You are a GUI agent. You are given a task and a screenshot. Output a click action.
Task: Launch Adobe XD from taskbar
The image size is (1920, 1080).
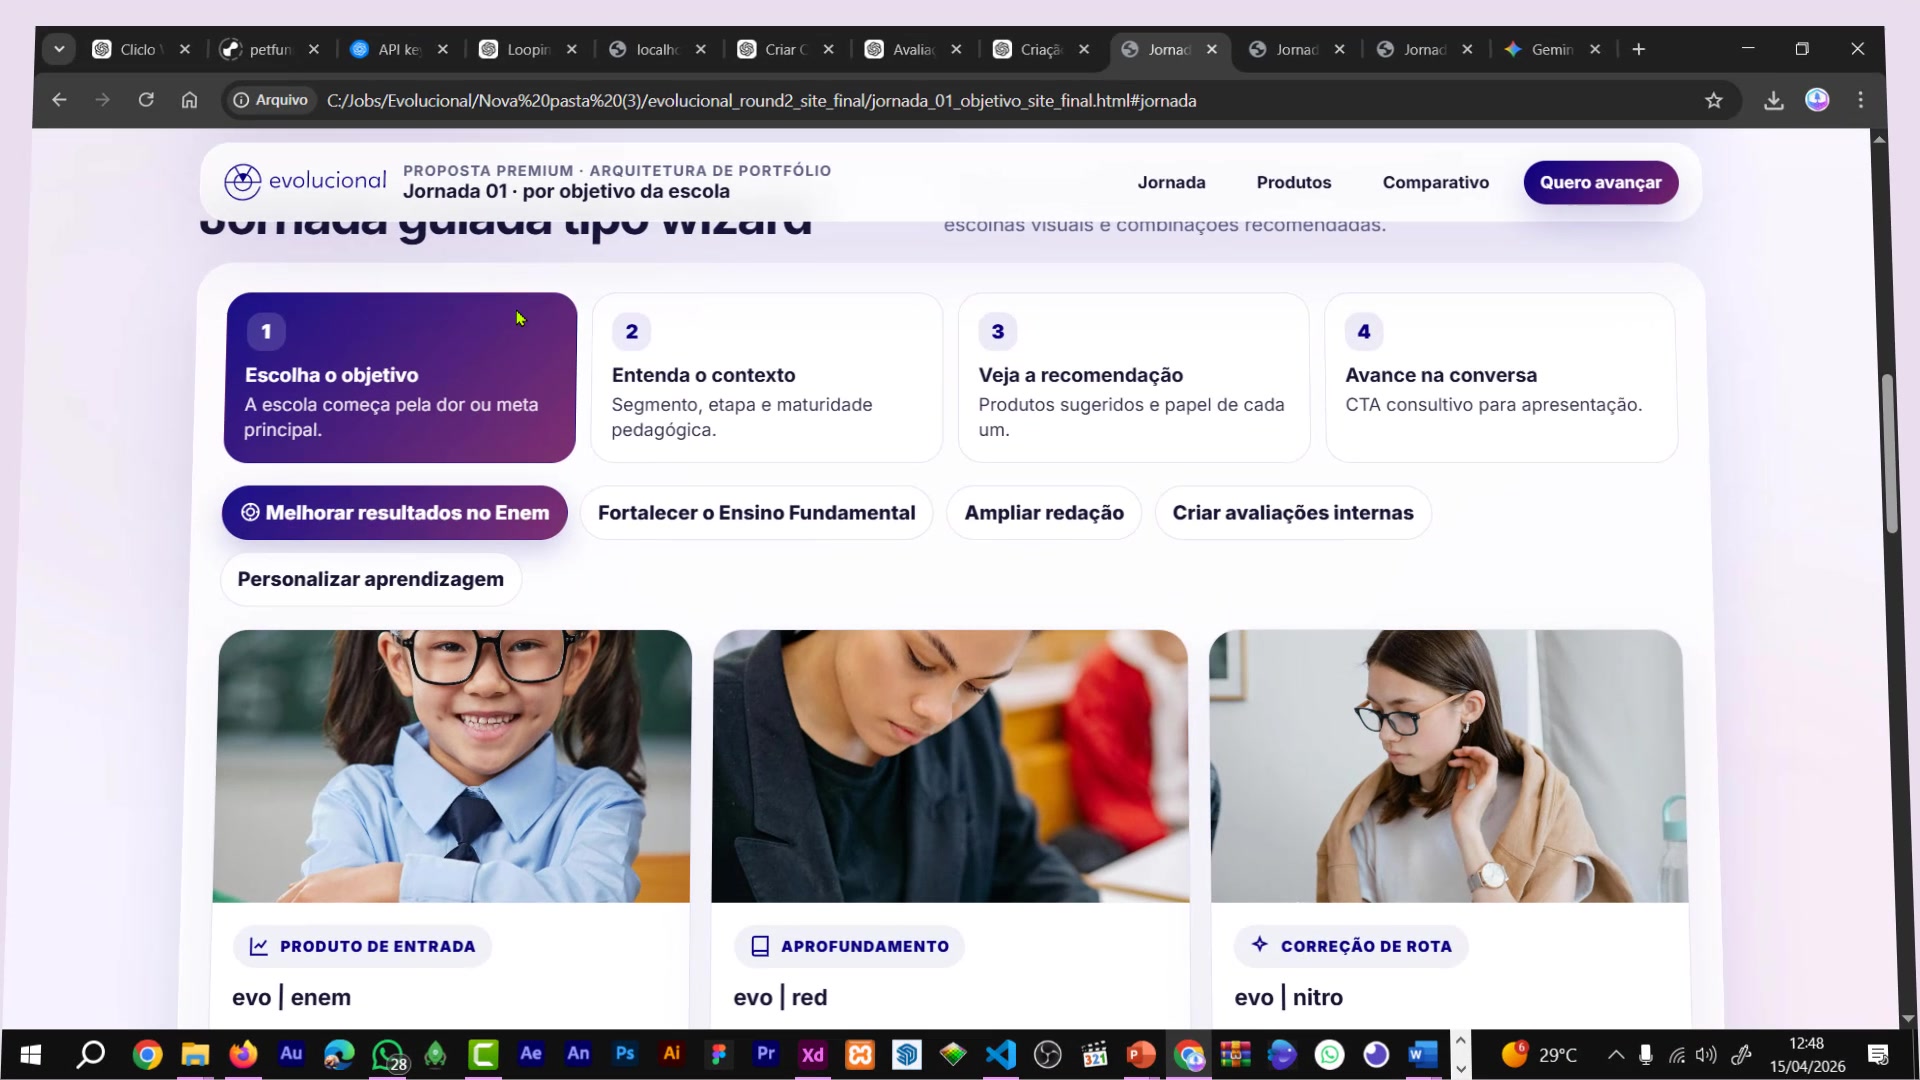tap(813, 1054)
